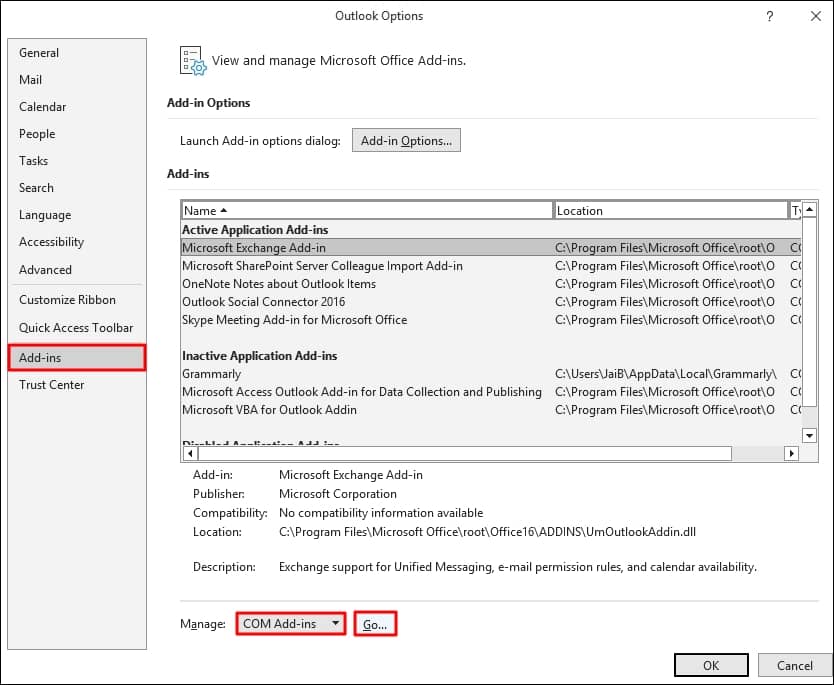This screenshot has height=685, width=834.
Task: Open Customize Ribbon settings
Action: (77, 300)
